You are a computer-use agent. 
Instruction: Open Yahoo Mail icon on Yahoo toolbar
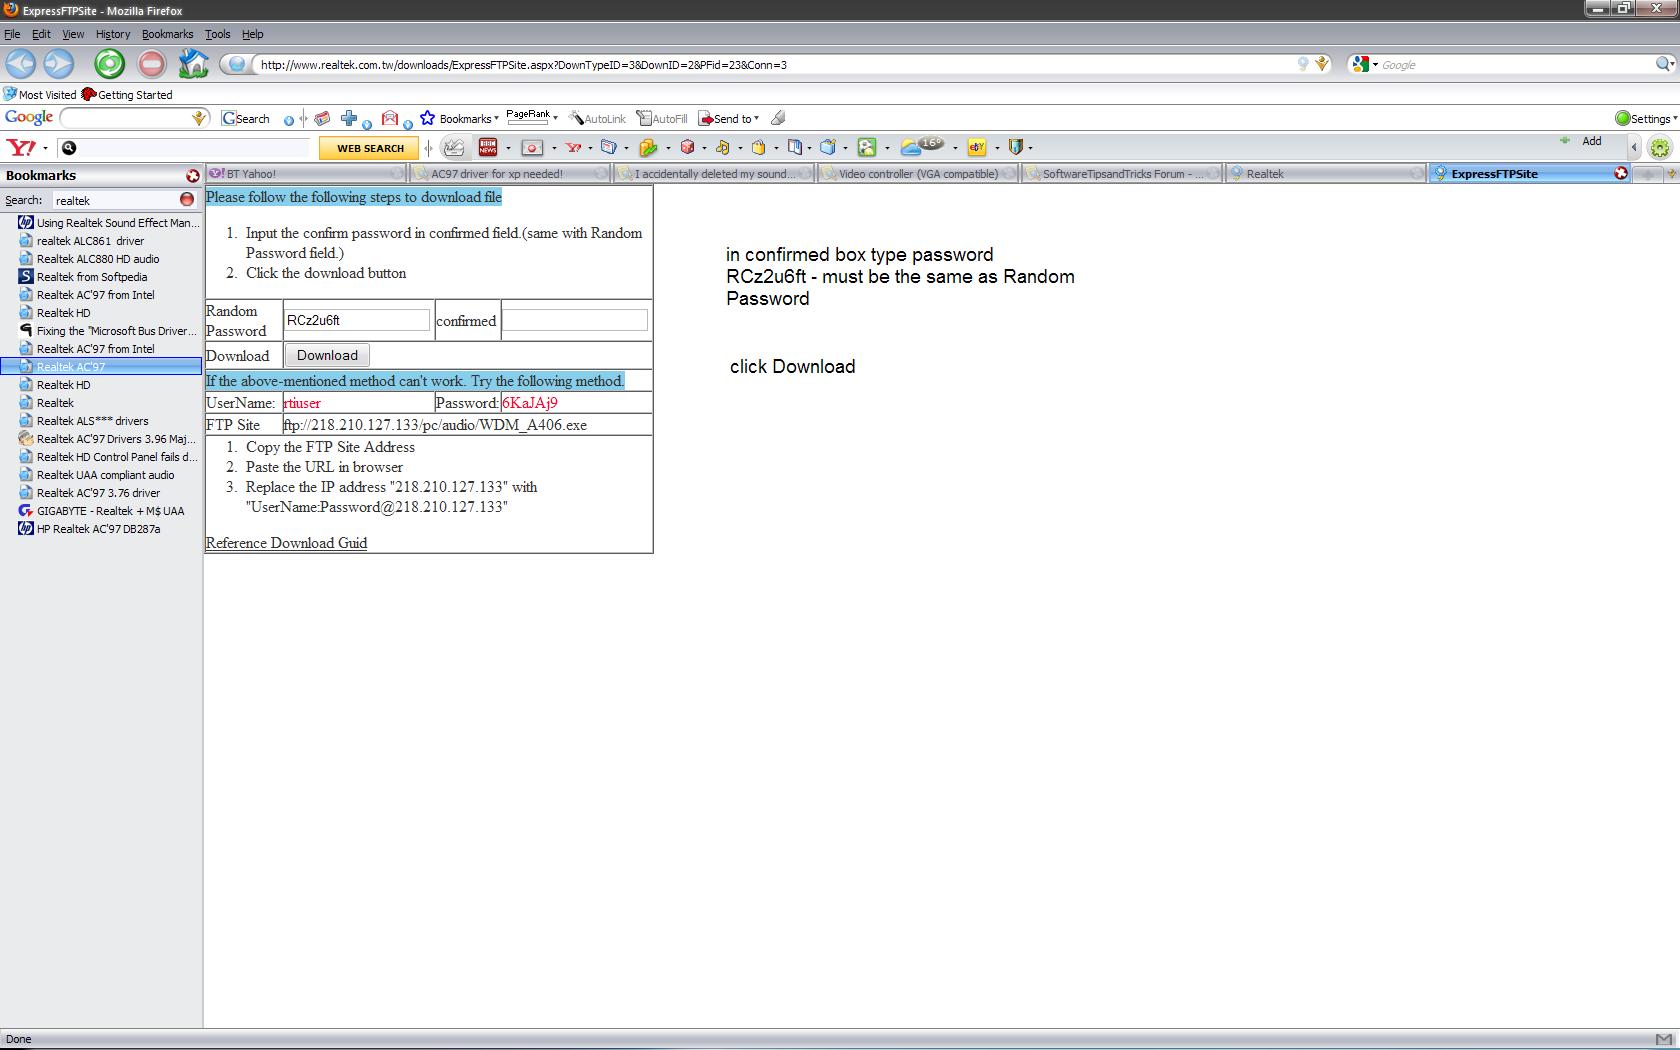pos(532,147)
